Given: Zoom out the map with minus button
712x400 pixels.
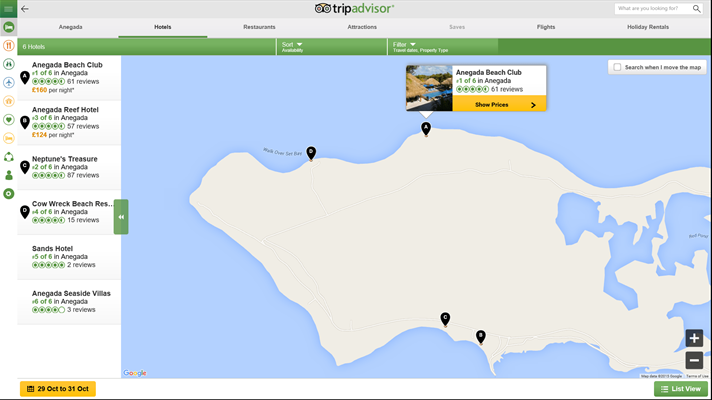Looking at the screenshot, I should [694, 360].
